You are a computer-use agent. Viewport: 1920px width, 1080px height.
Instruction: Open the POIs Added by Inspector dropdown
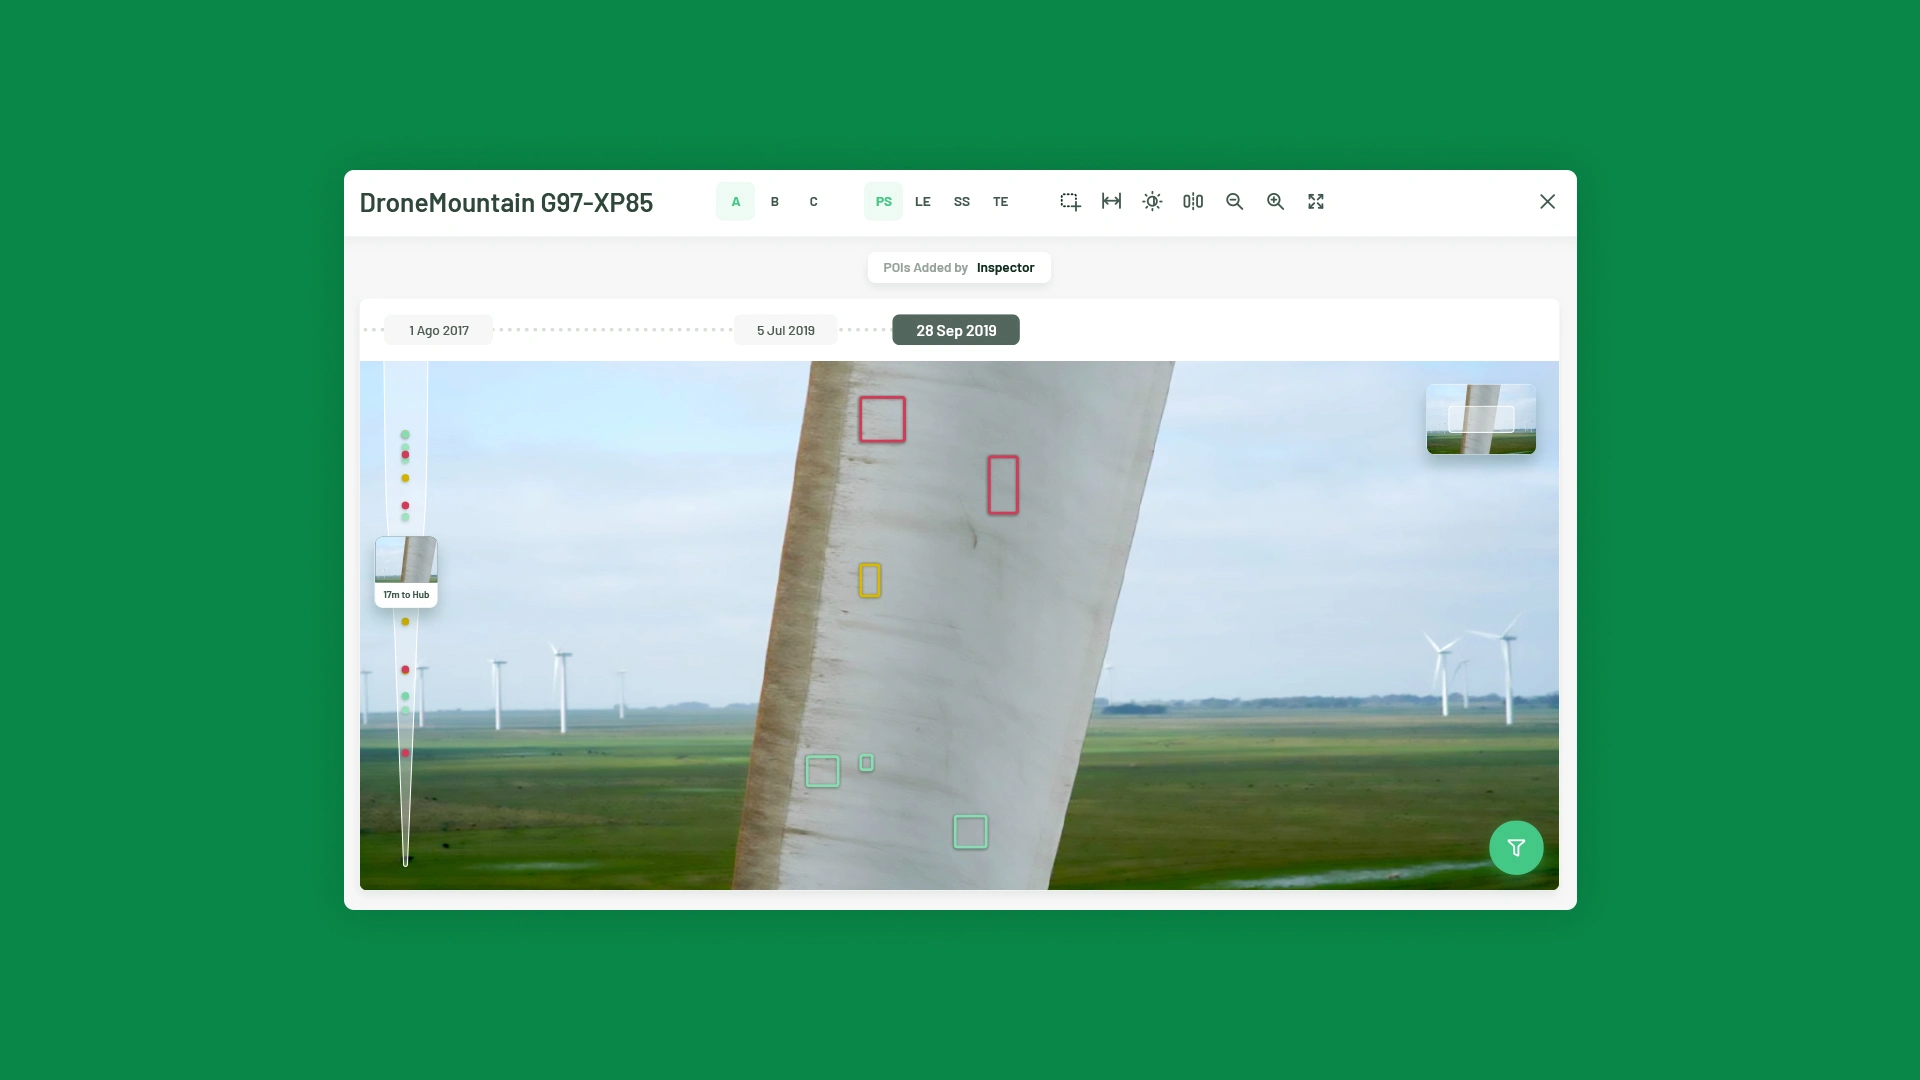[958, 268]
